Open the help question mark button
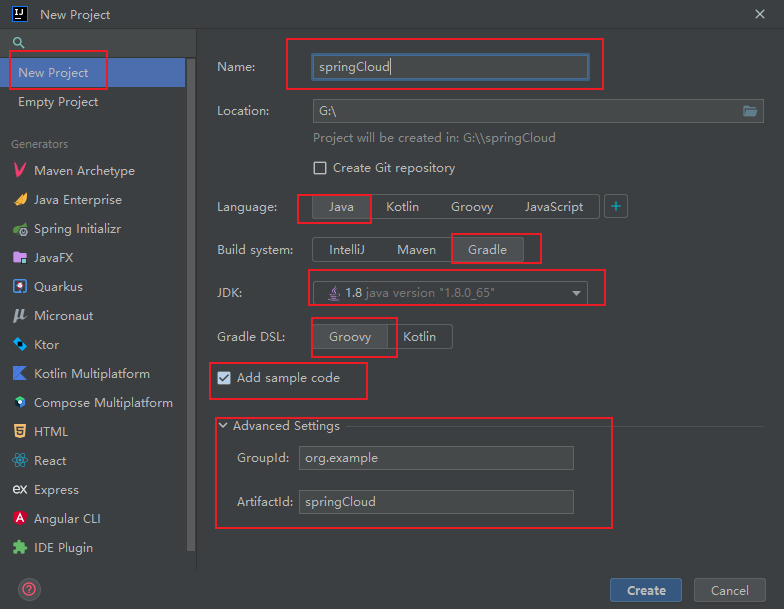The width and height of the screenshot is (784, 609). (x=30, y=589)
